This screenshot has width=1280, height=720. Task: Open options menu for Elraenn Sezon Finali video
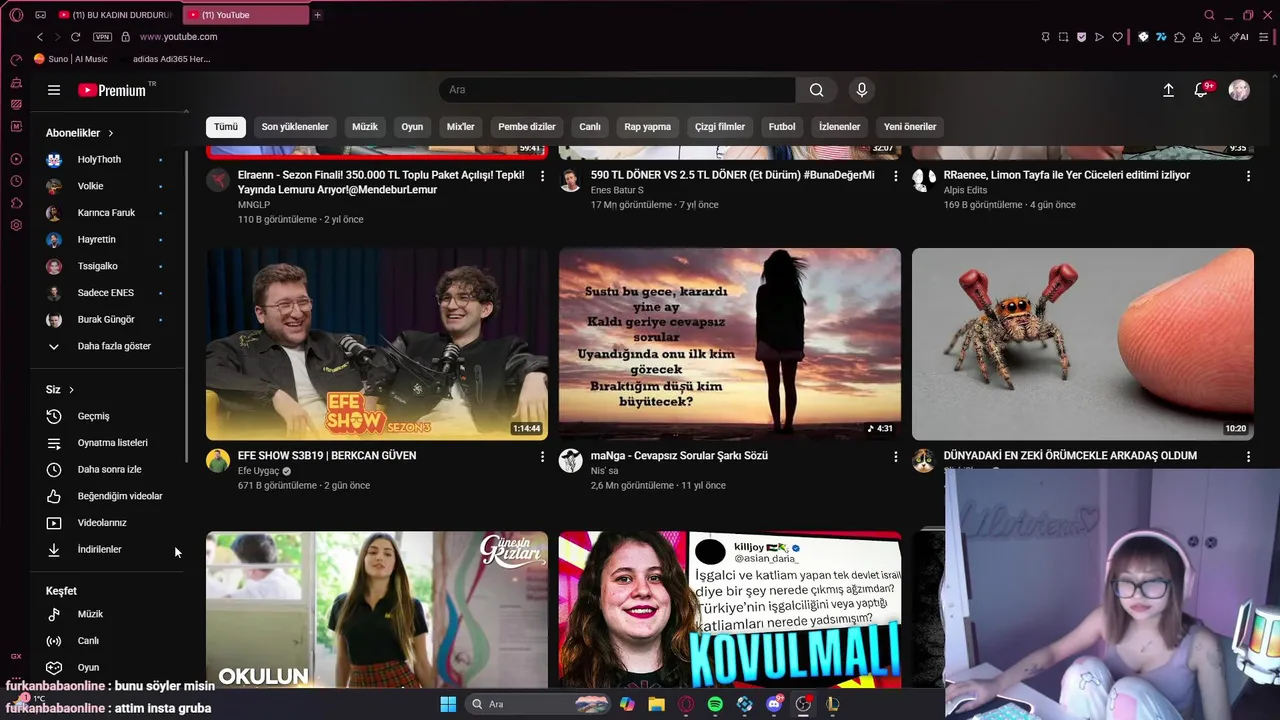542,176
